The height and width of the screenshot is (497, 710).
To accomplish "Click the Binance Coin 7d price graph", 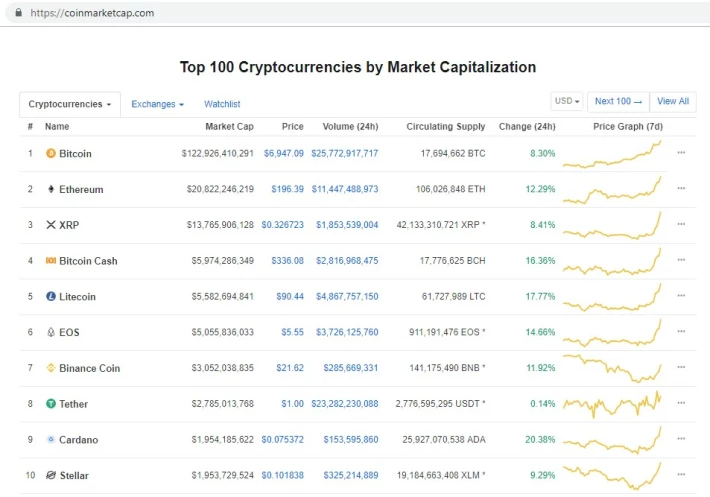I will [x=612, y=368].
